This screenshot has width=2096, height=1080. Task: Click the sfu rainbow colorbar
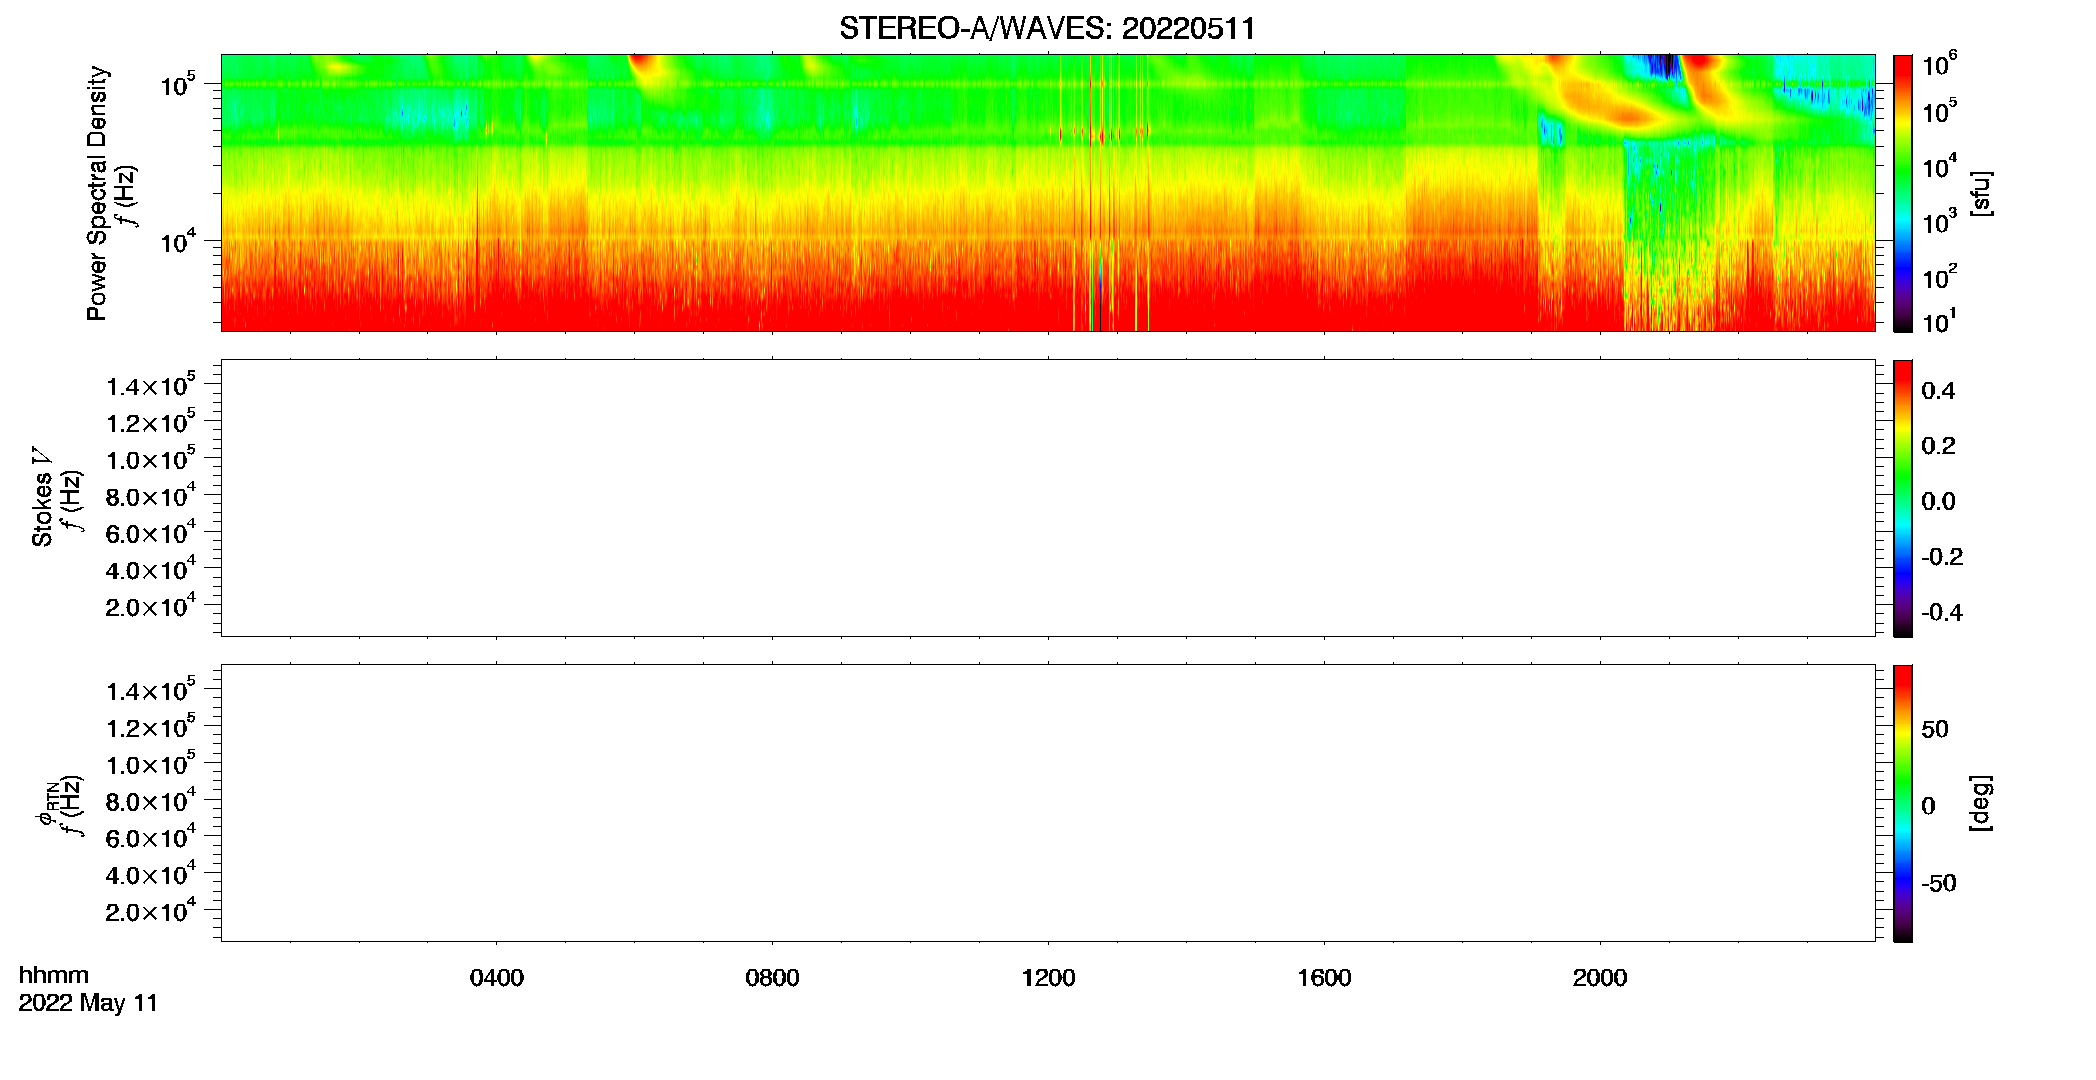click(1903, 193)
